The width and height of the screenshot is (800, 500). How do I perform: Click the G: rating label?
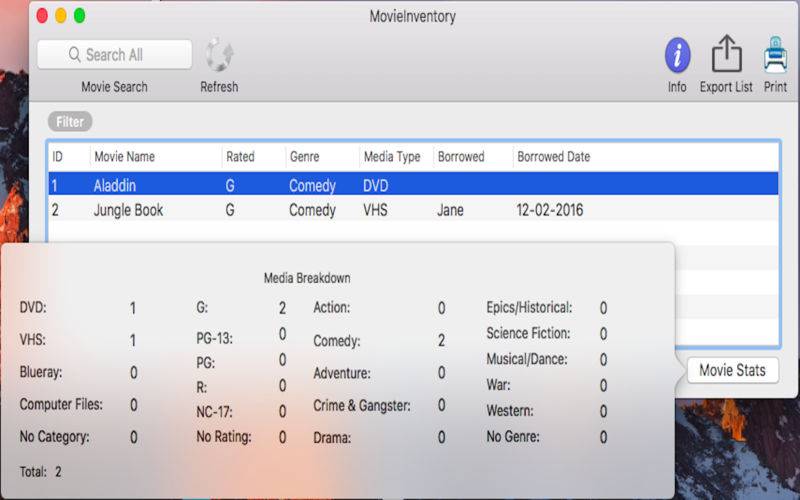coord(202,308)
